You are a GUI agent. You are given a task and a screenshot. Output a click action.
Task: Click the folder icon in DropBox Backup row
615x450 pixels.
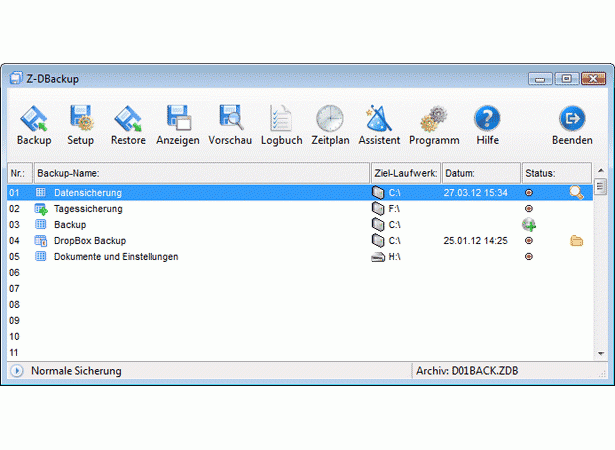(x=576, y=240)
